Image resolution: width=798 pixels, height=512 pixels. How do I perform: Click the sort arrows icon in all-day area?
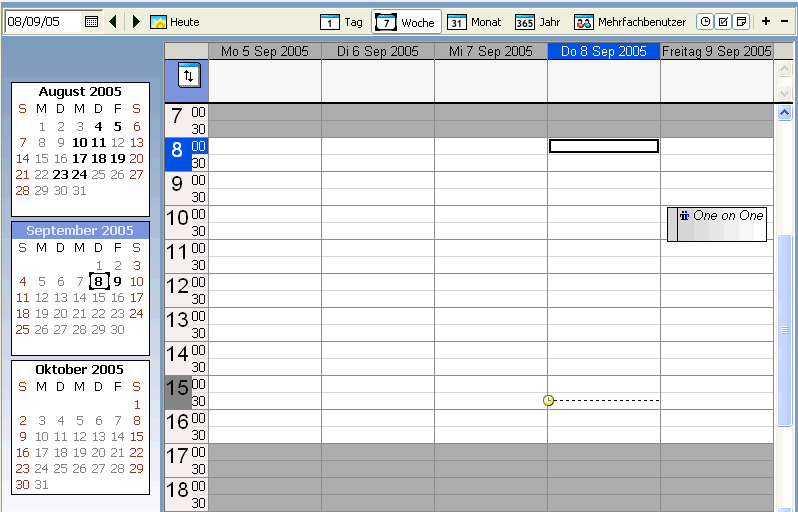189,76
